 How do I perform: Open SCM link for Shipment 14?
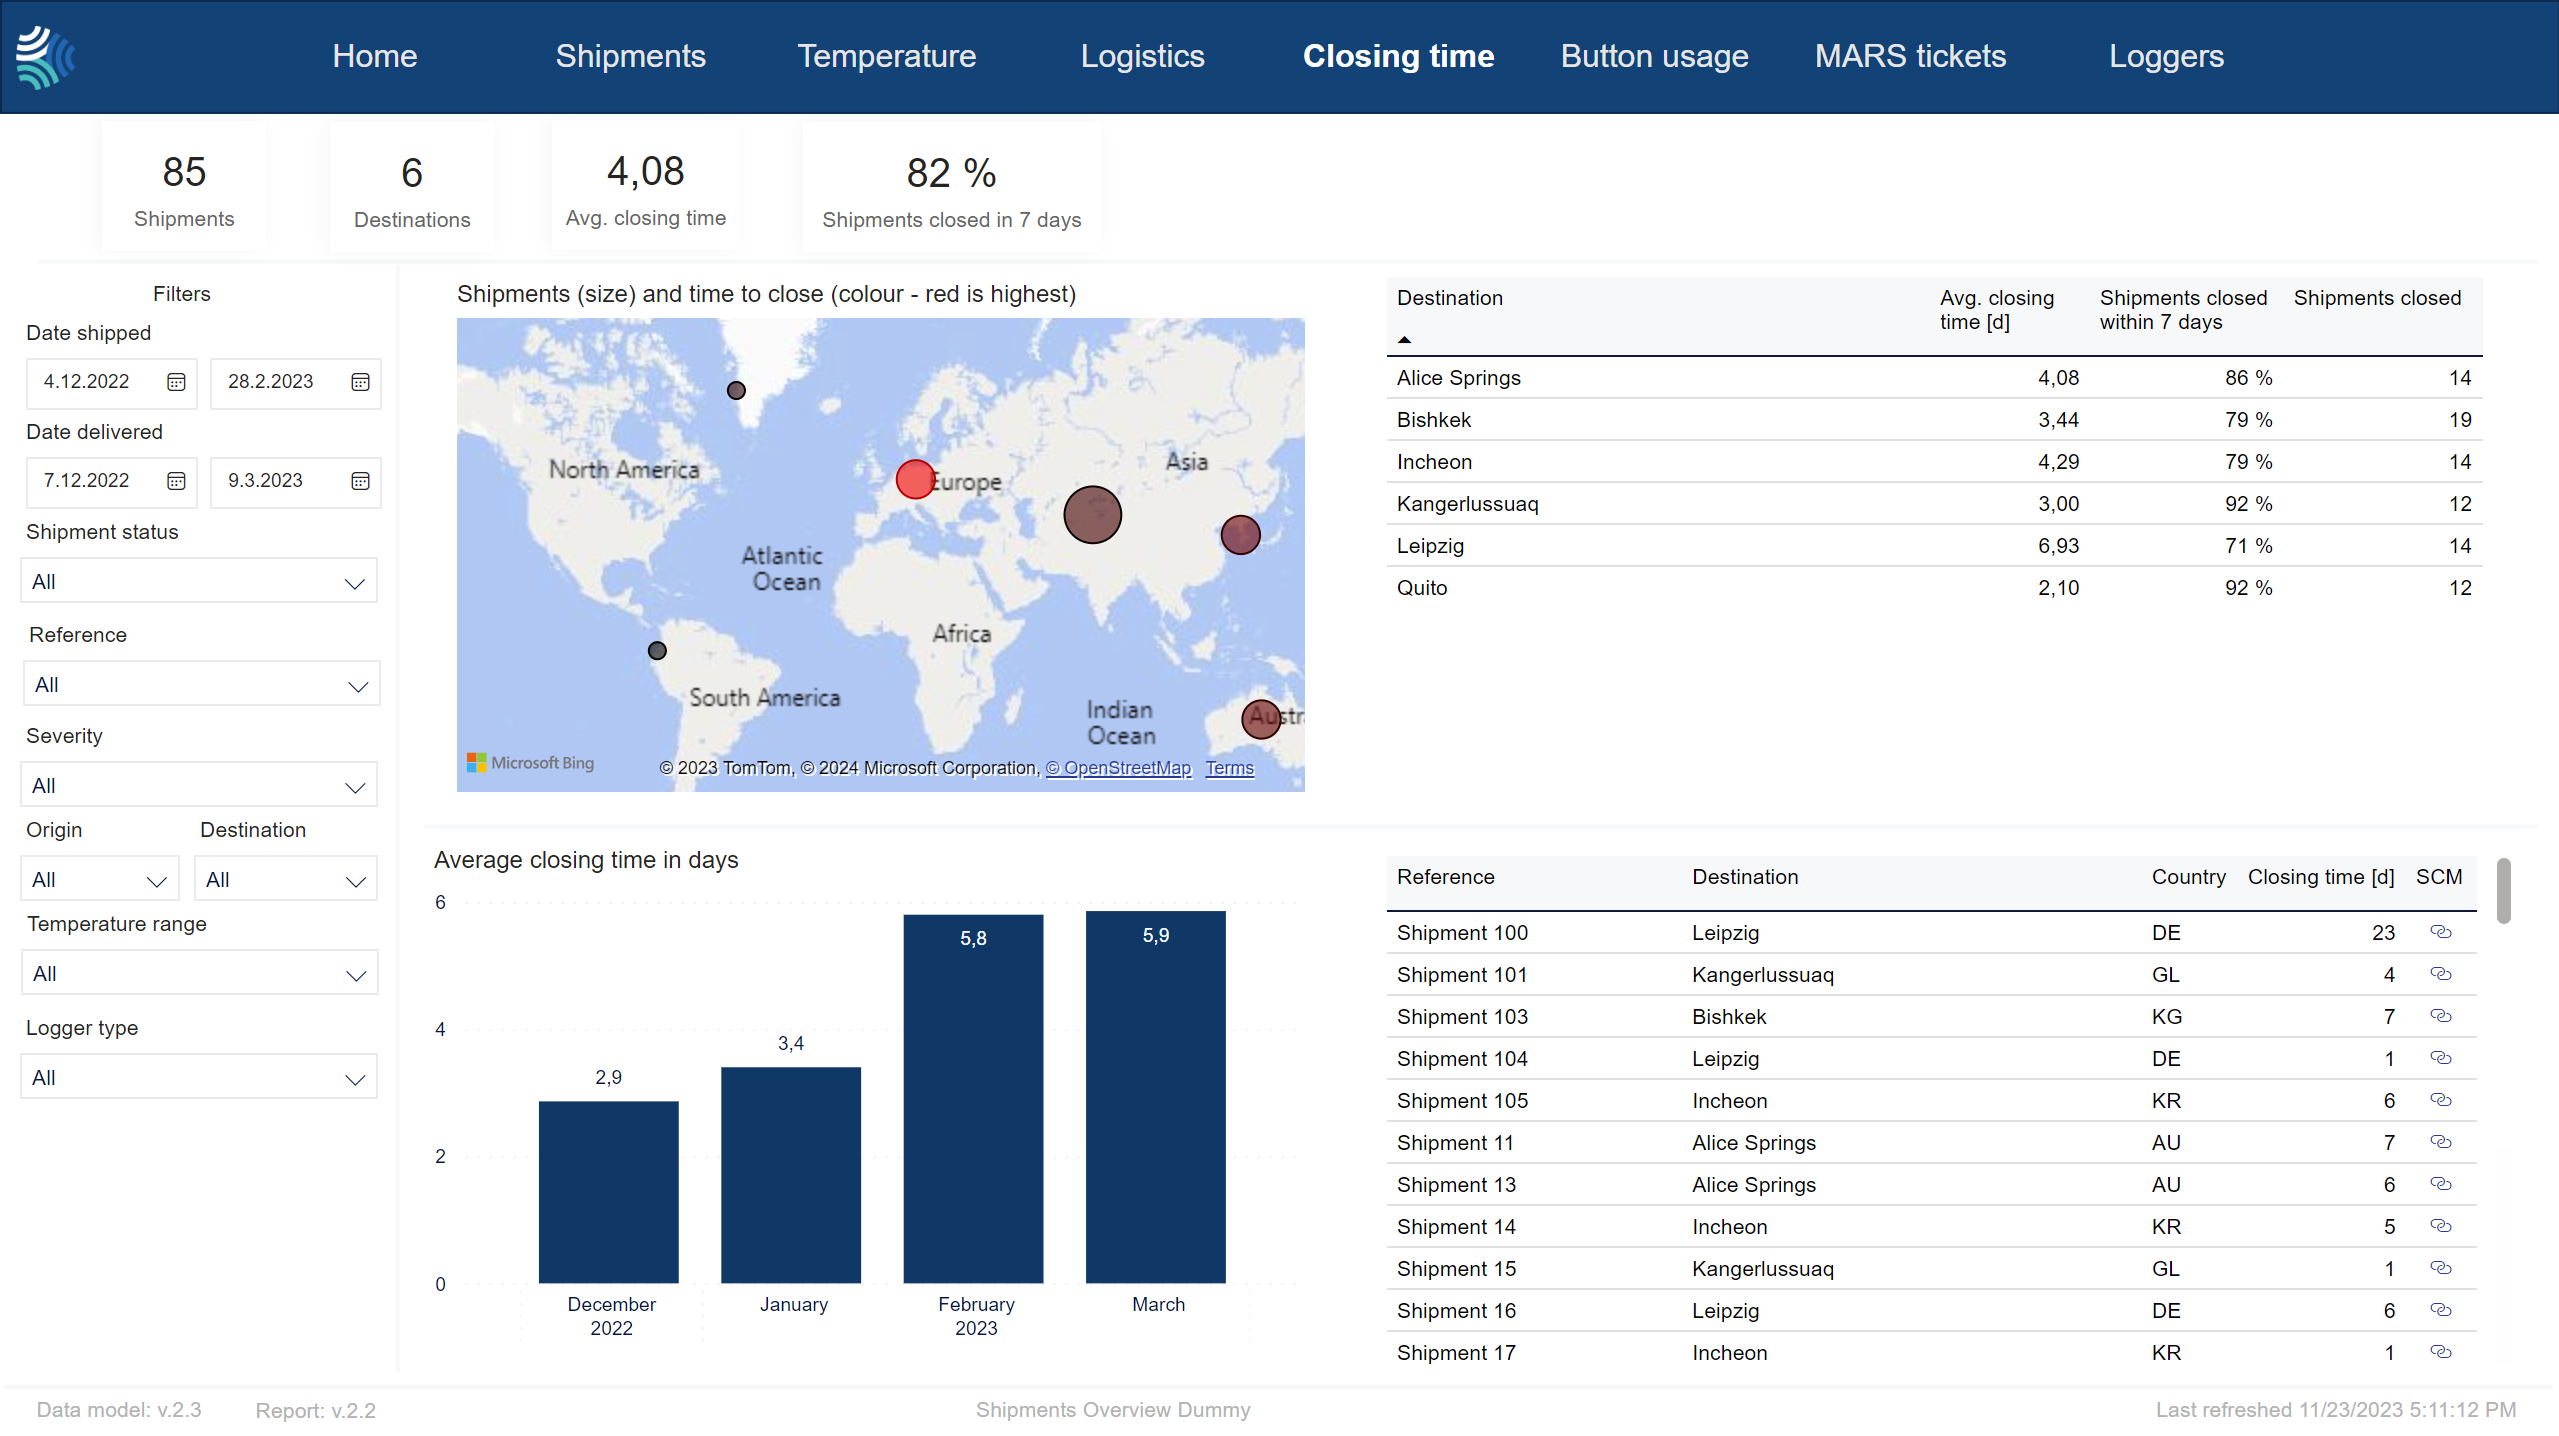(2440, 1226)
